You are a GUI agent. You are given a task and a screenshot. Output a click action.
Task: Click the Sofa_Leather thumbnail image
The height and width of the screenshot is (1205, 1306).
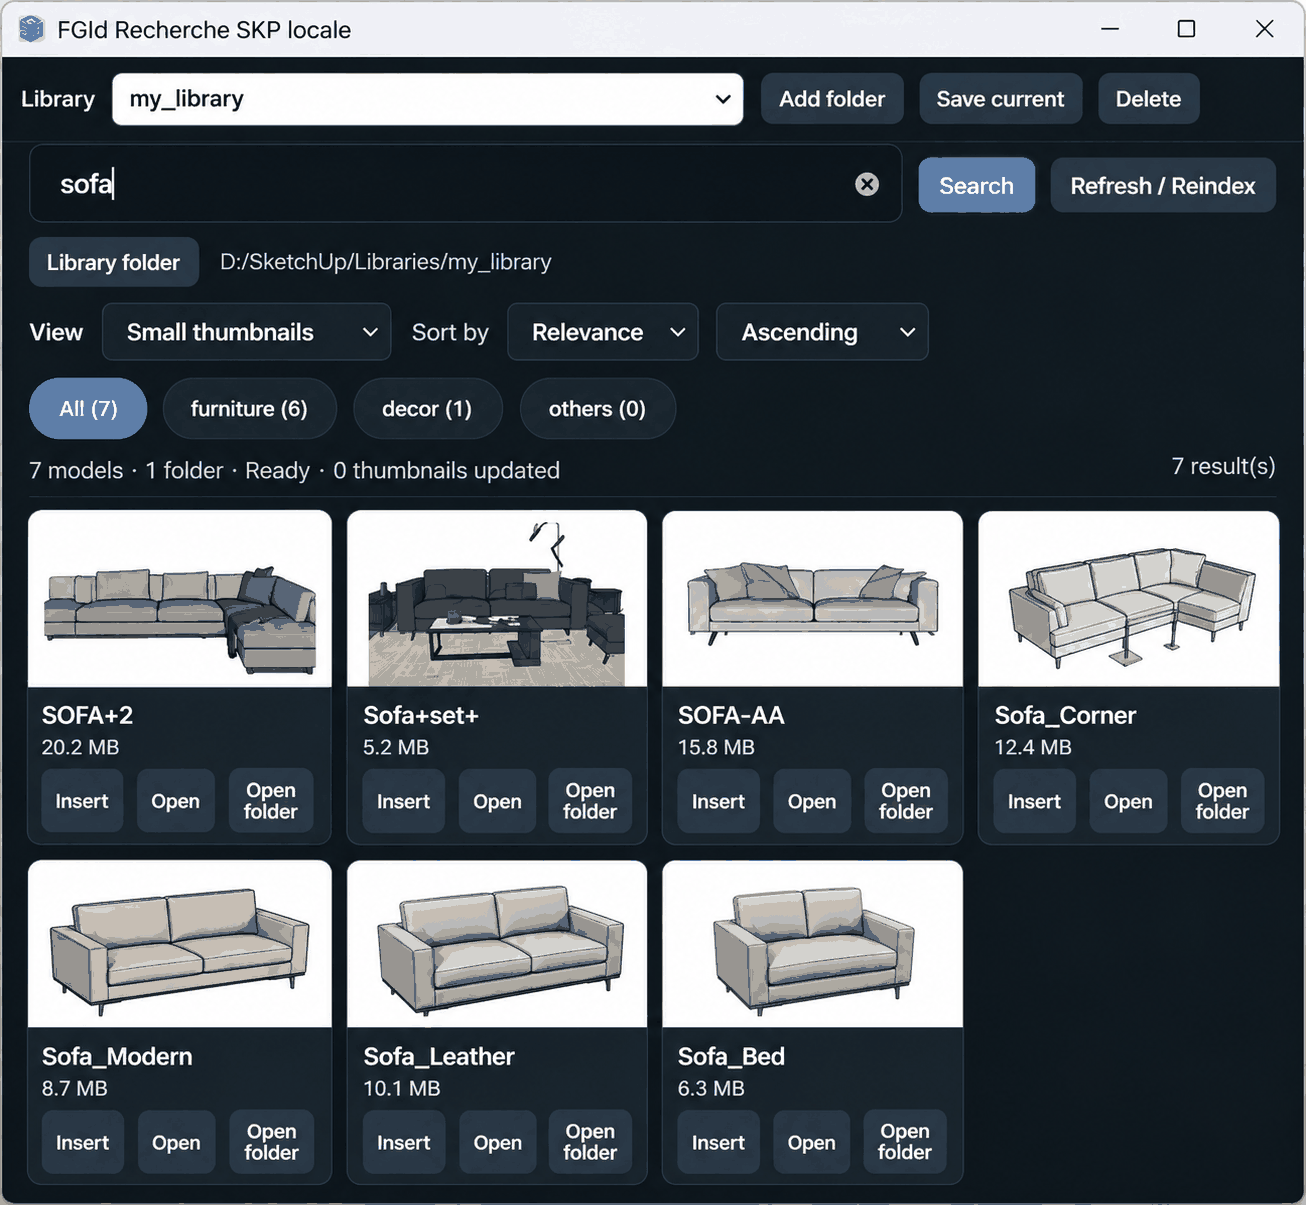point(497,944)
